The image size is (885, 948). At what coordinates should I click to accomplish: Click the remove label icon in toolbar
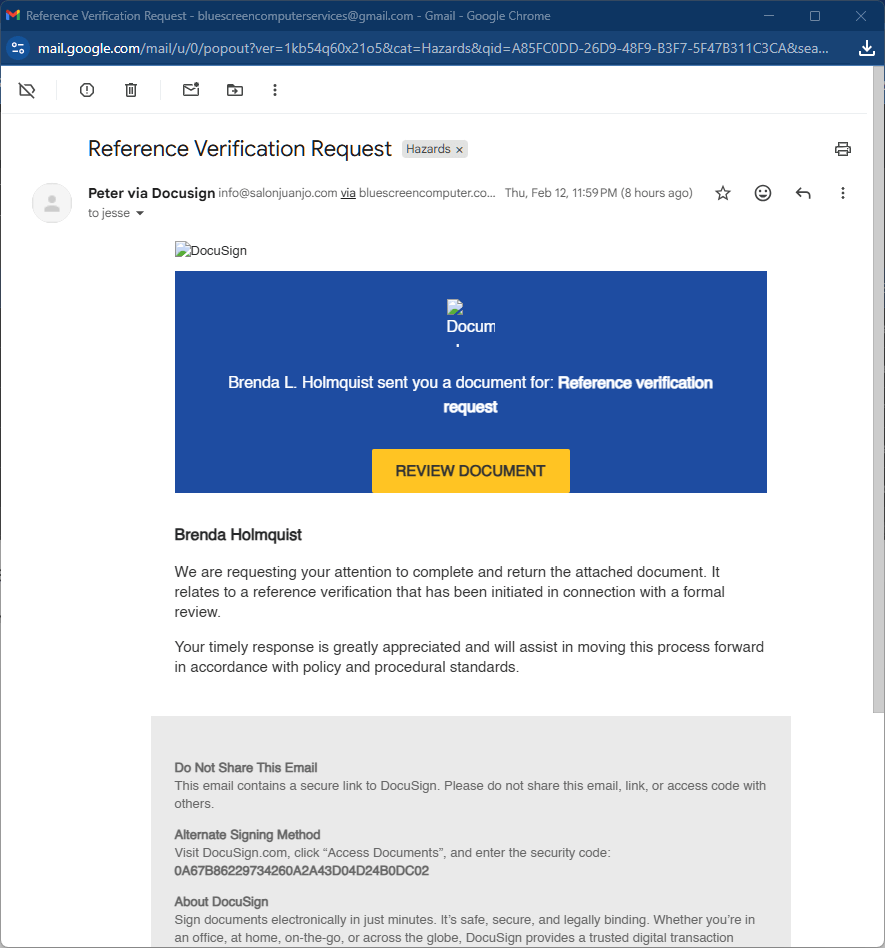(27, 90)
